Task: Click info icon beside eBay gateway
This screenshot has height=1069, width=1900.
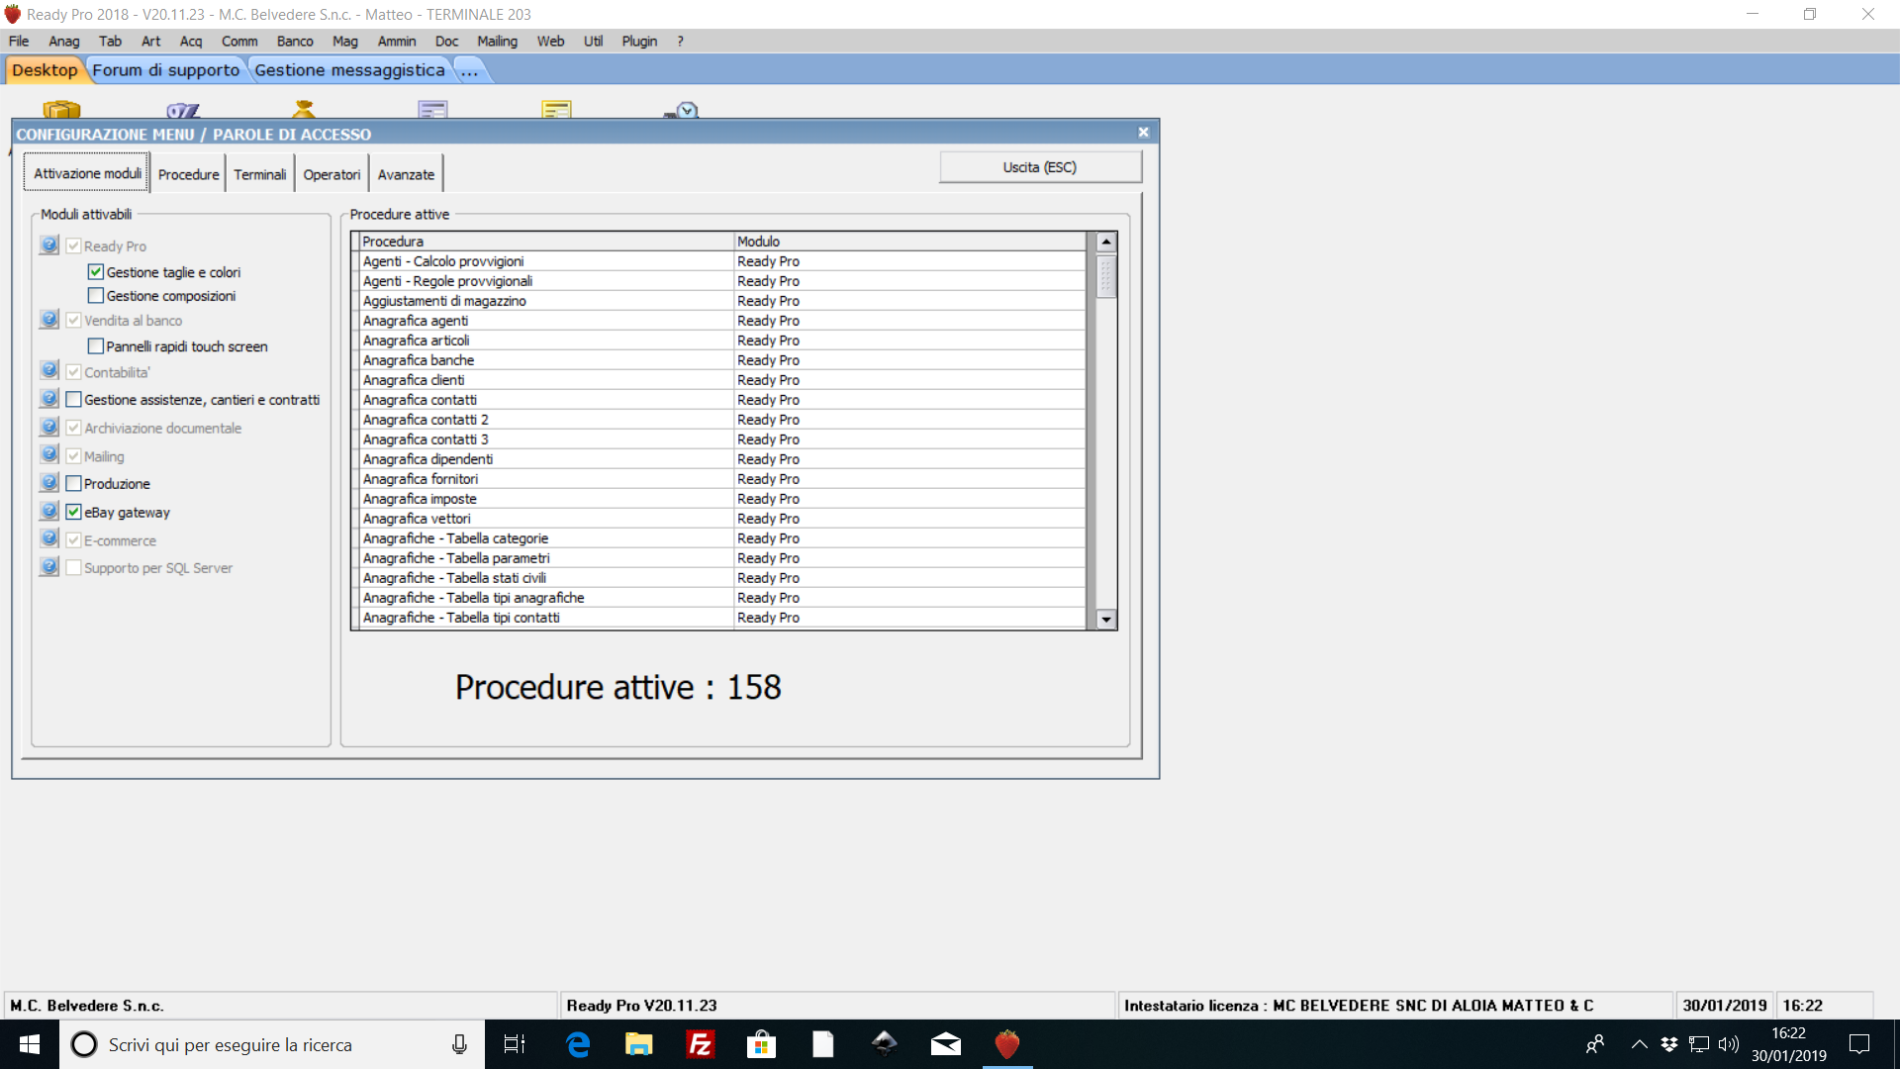Action: pos(49,511)
